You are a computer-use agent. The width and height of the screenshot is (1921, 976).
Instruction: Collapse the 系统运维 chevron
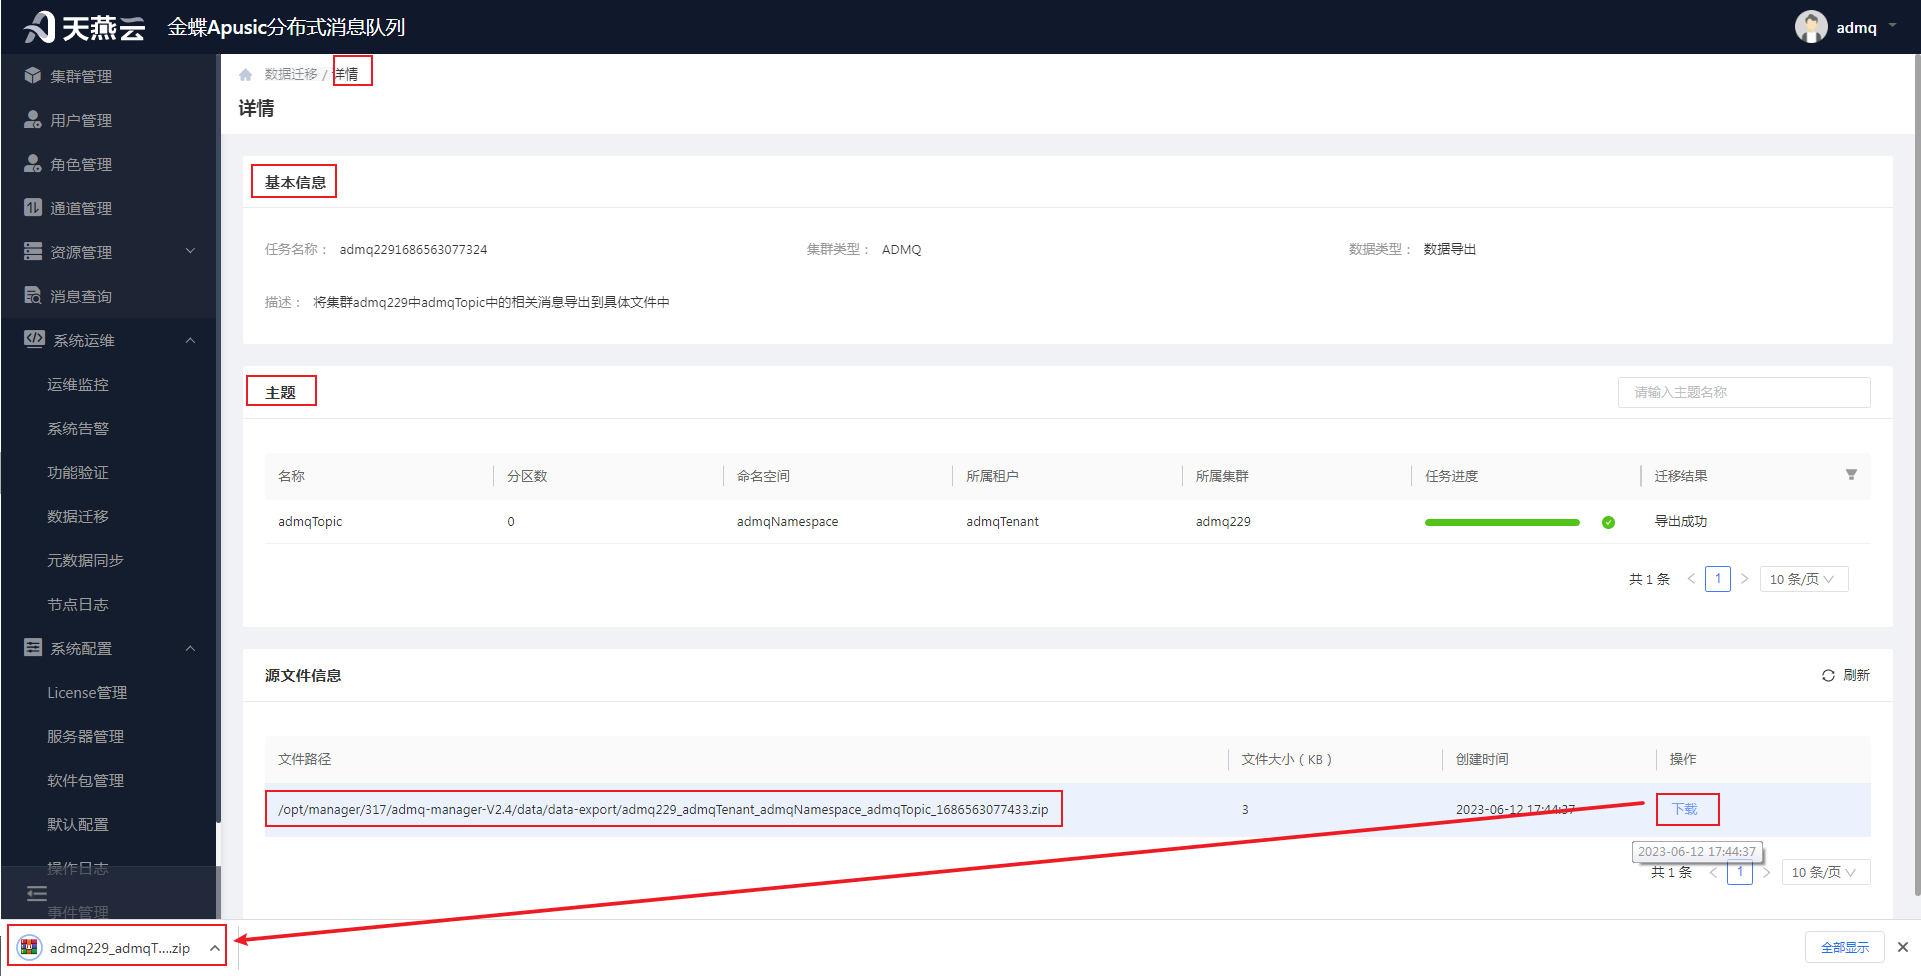click(190, 340)
